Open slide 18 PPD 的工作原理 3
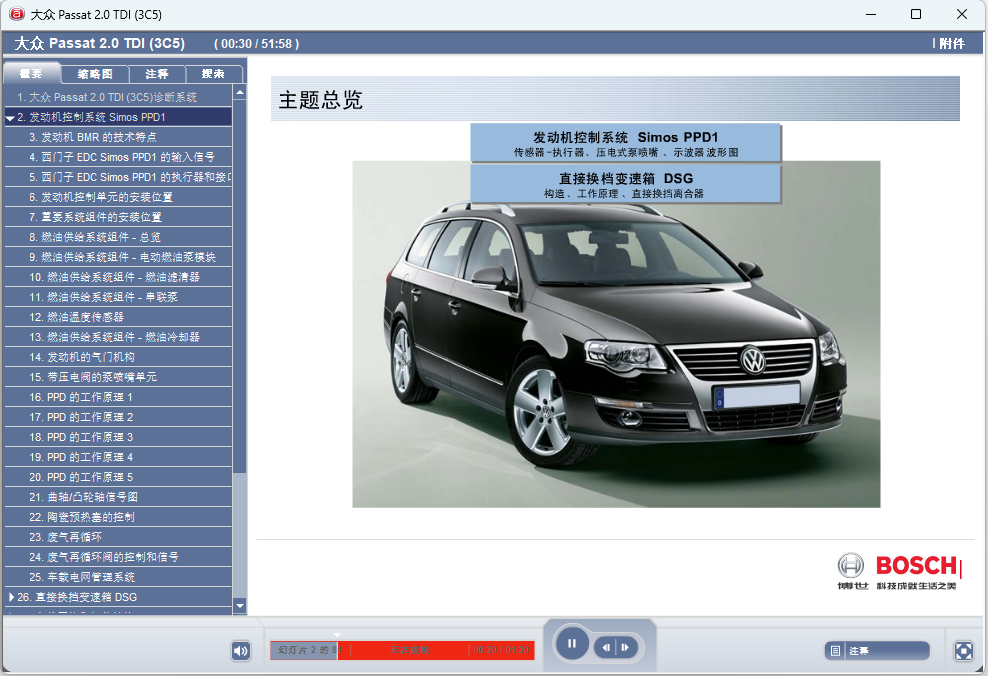 tap(118, 437)
